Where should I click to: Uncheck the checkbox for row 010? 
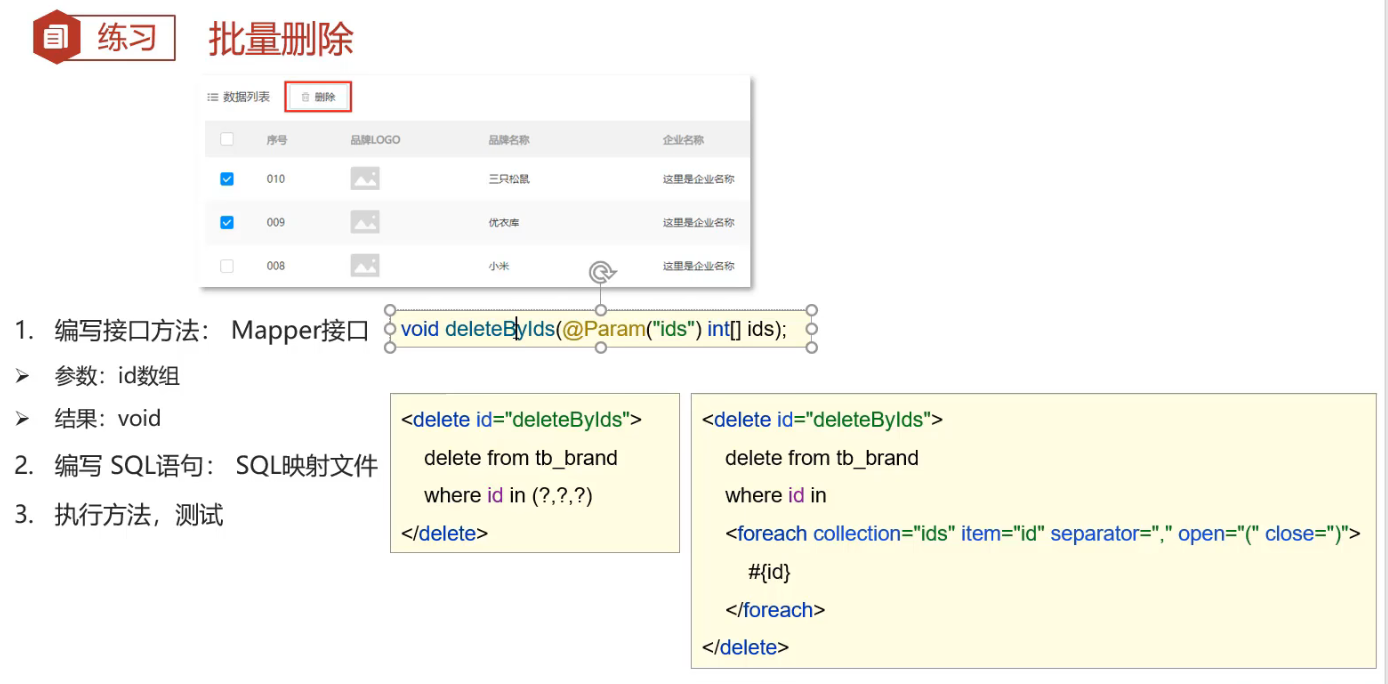click(x=227, y=179)
